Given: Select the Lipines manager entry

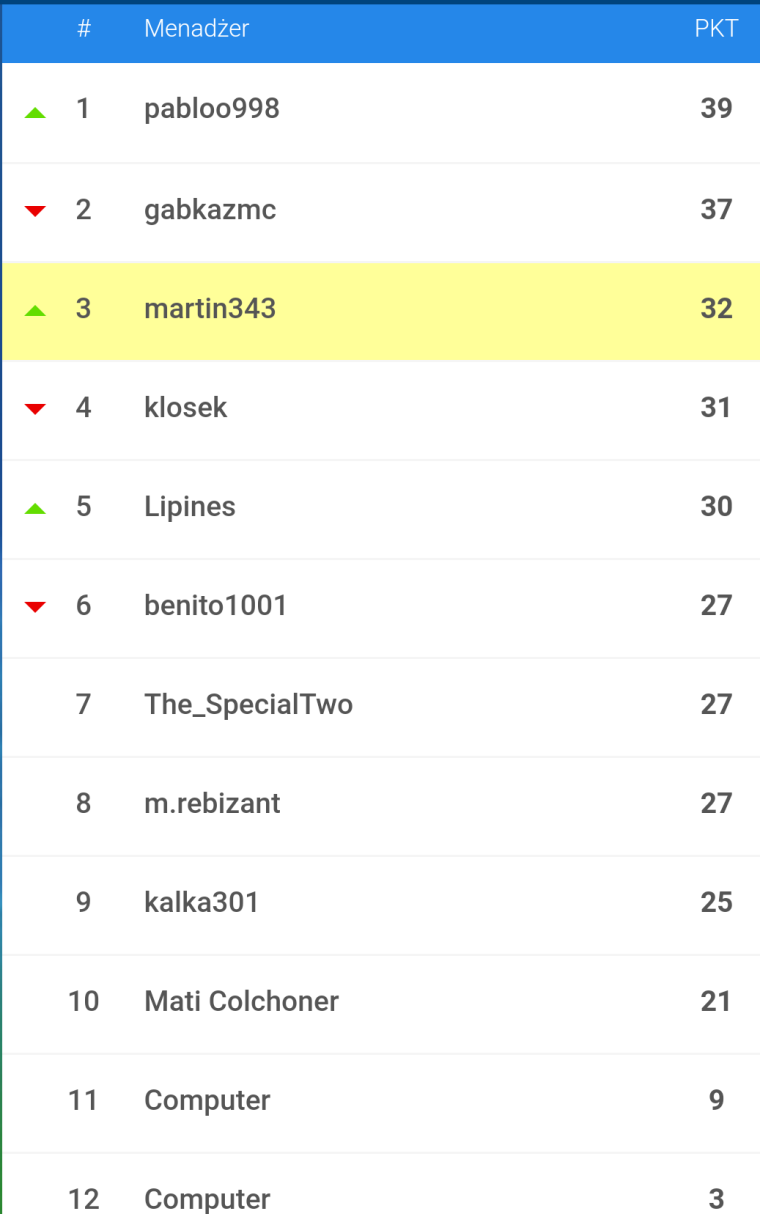Looking at the screenshot, I should point(190,506).
